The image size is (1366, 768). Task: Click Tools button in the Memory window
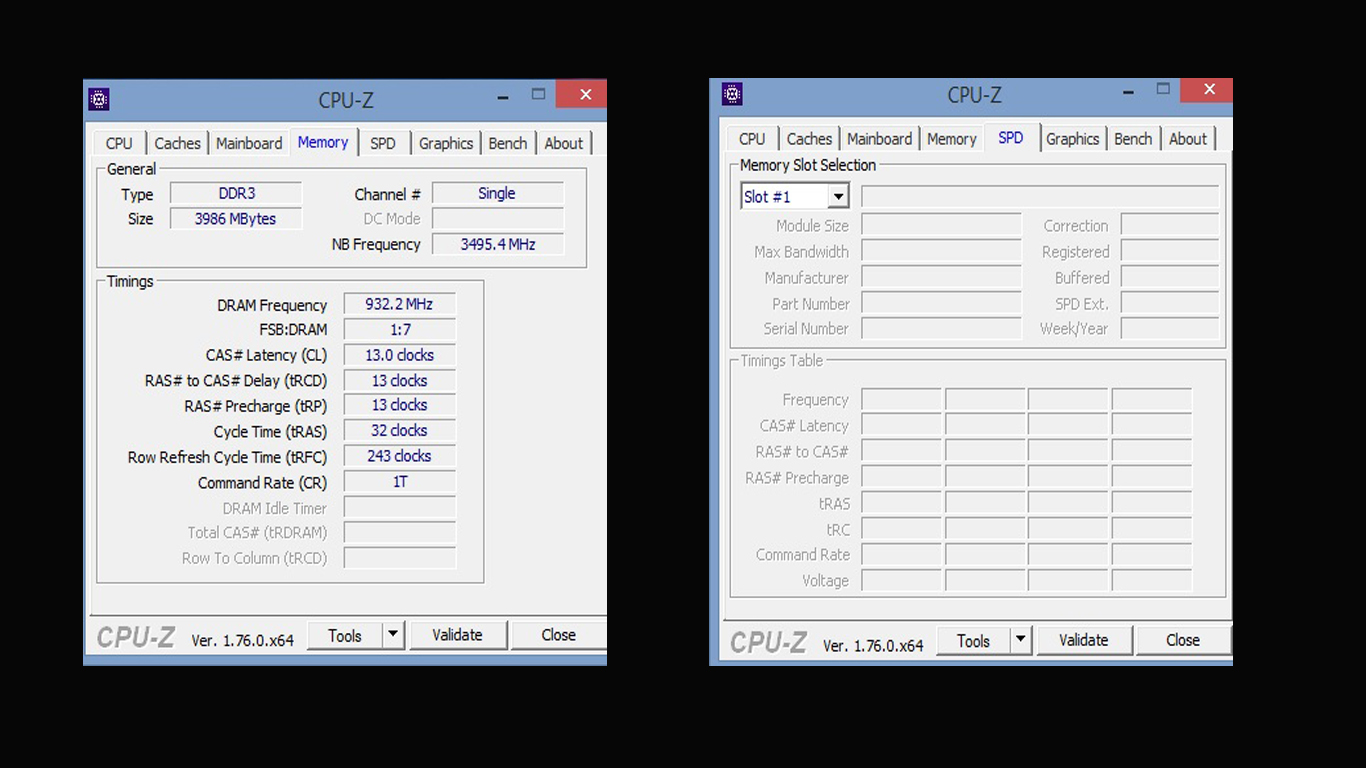pos(345,635)
